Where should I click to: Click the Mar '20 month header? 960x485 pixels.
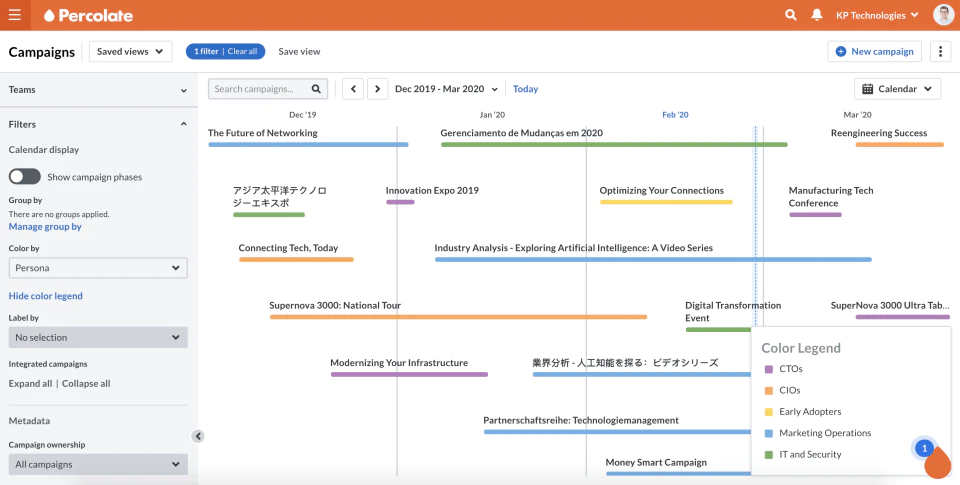point(857,115)
